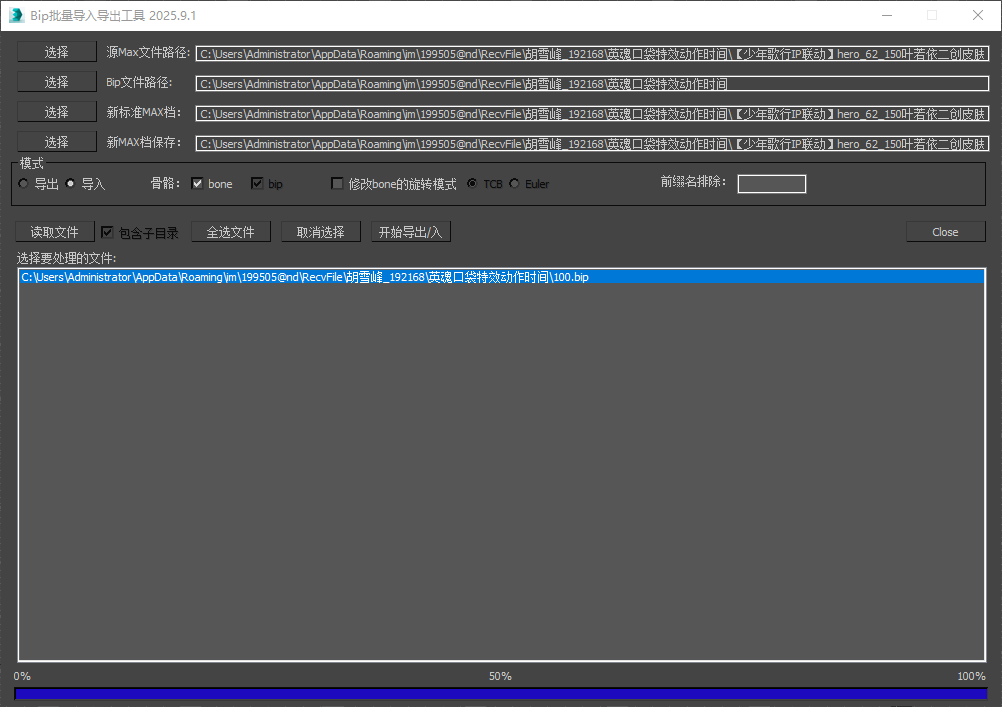Click 选择 button for Bip文件路径

(x=56, y=82)
